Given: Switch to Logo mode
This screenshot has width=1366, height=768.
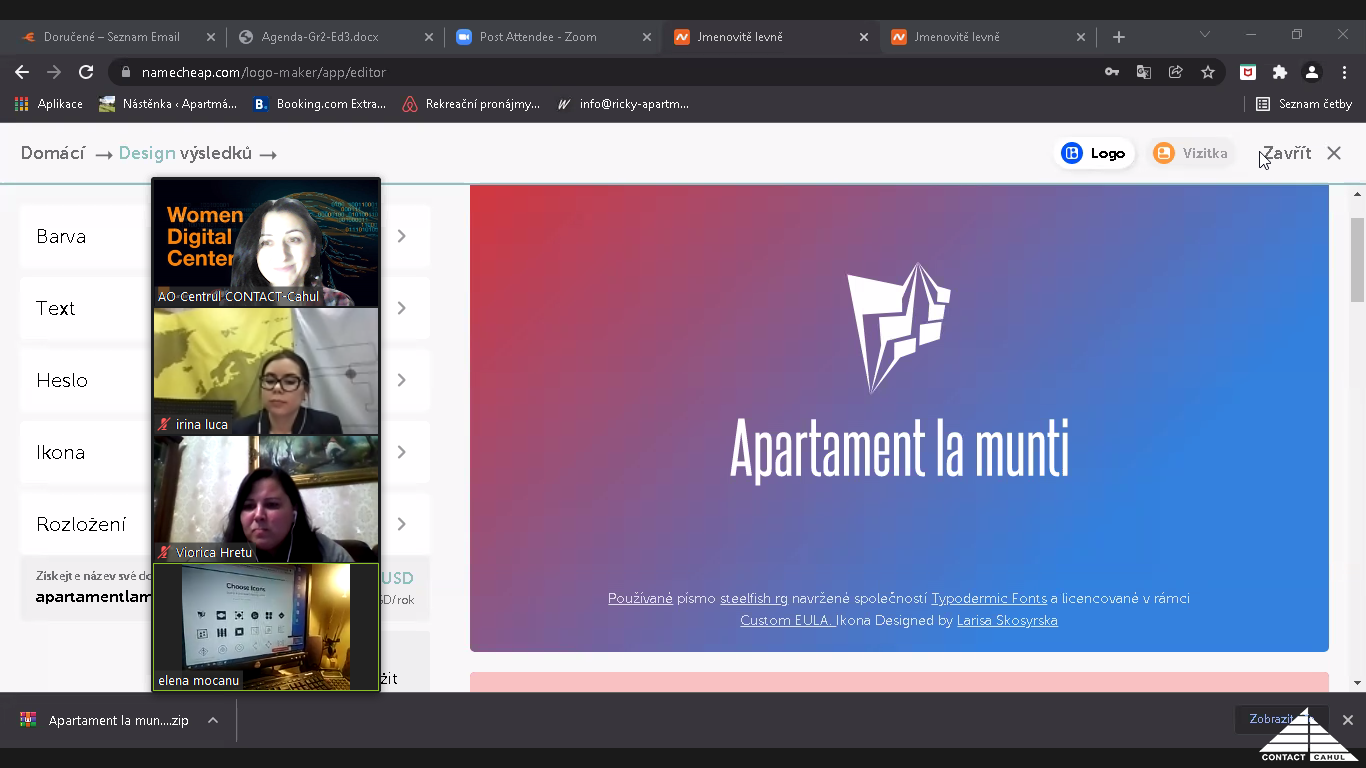Looking at the screenshot, I should [x=1095, y=153].
